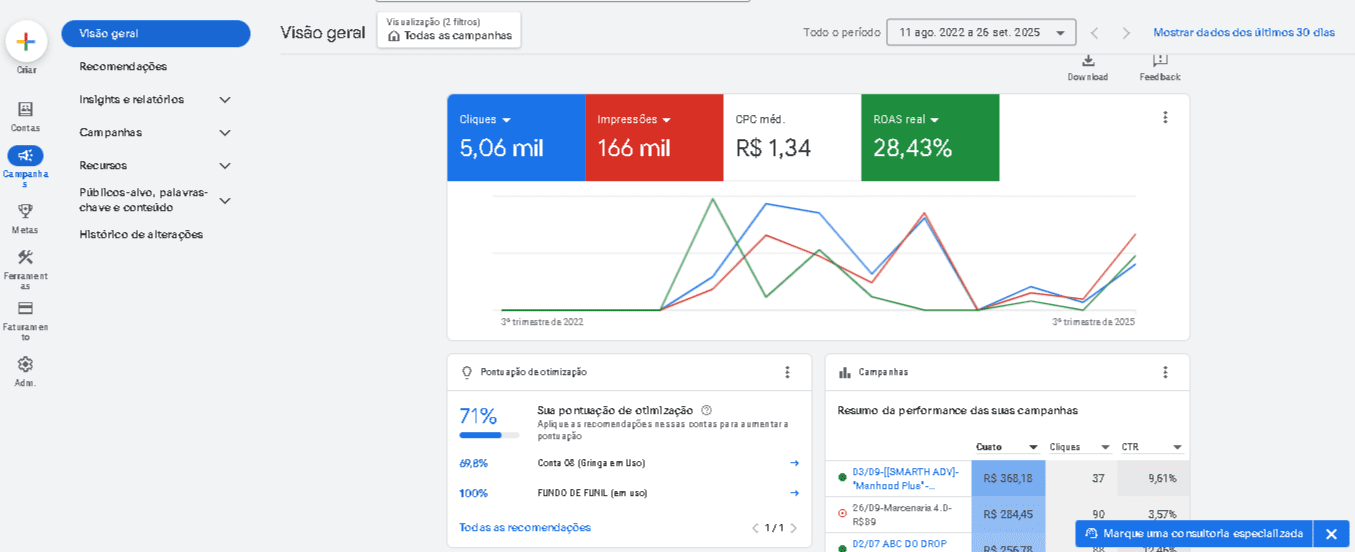
Task: Open the Contas sidebar icon
Action: click(x=25, y=109)
